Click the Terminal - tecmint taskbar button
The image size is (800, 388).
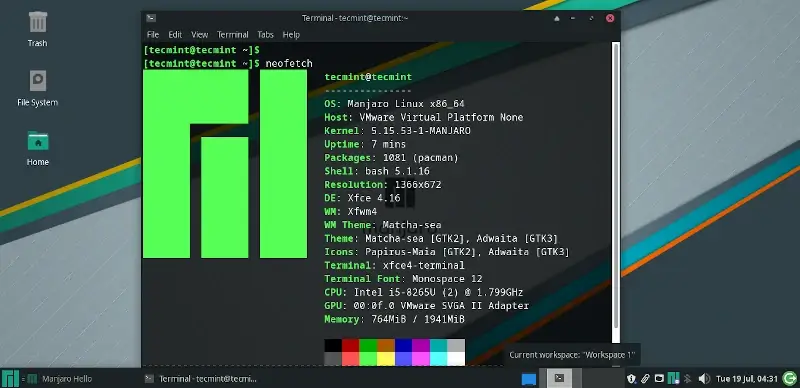tap(201, 379)
